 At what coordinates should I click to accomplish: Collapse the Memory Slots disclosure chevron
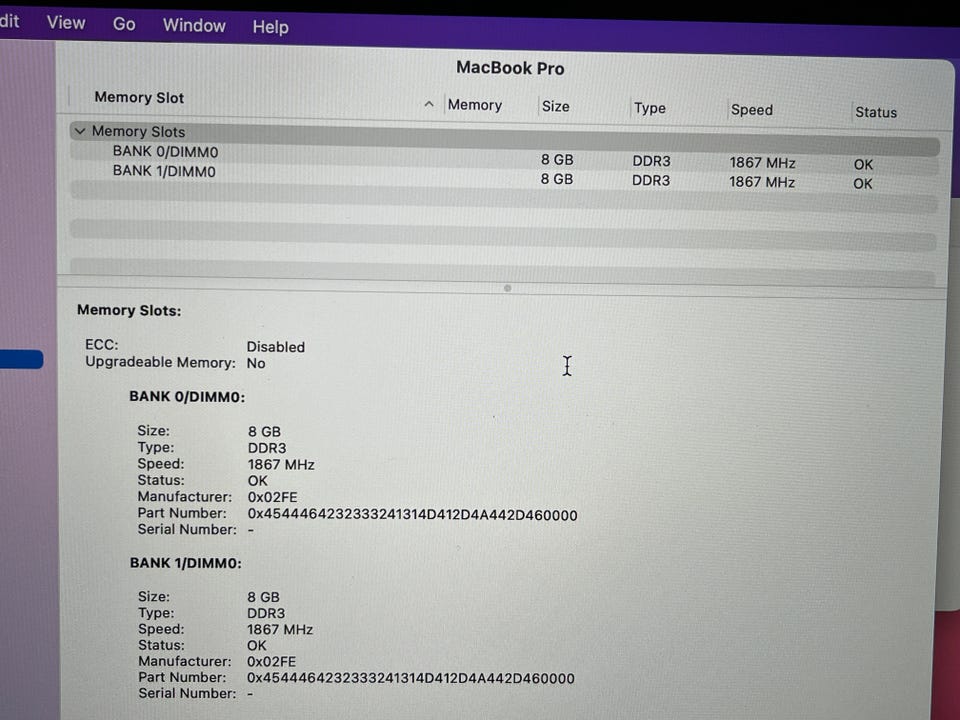pyautogui.click(x=80, y=131)
